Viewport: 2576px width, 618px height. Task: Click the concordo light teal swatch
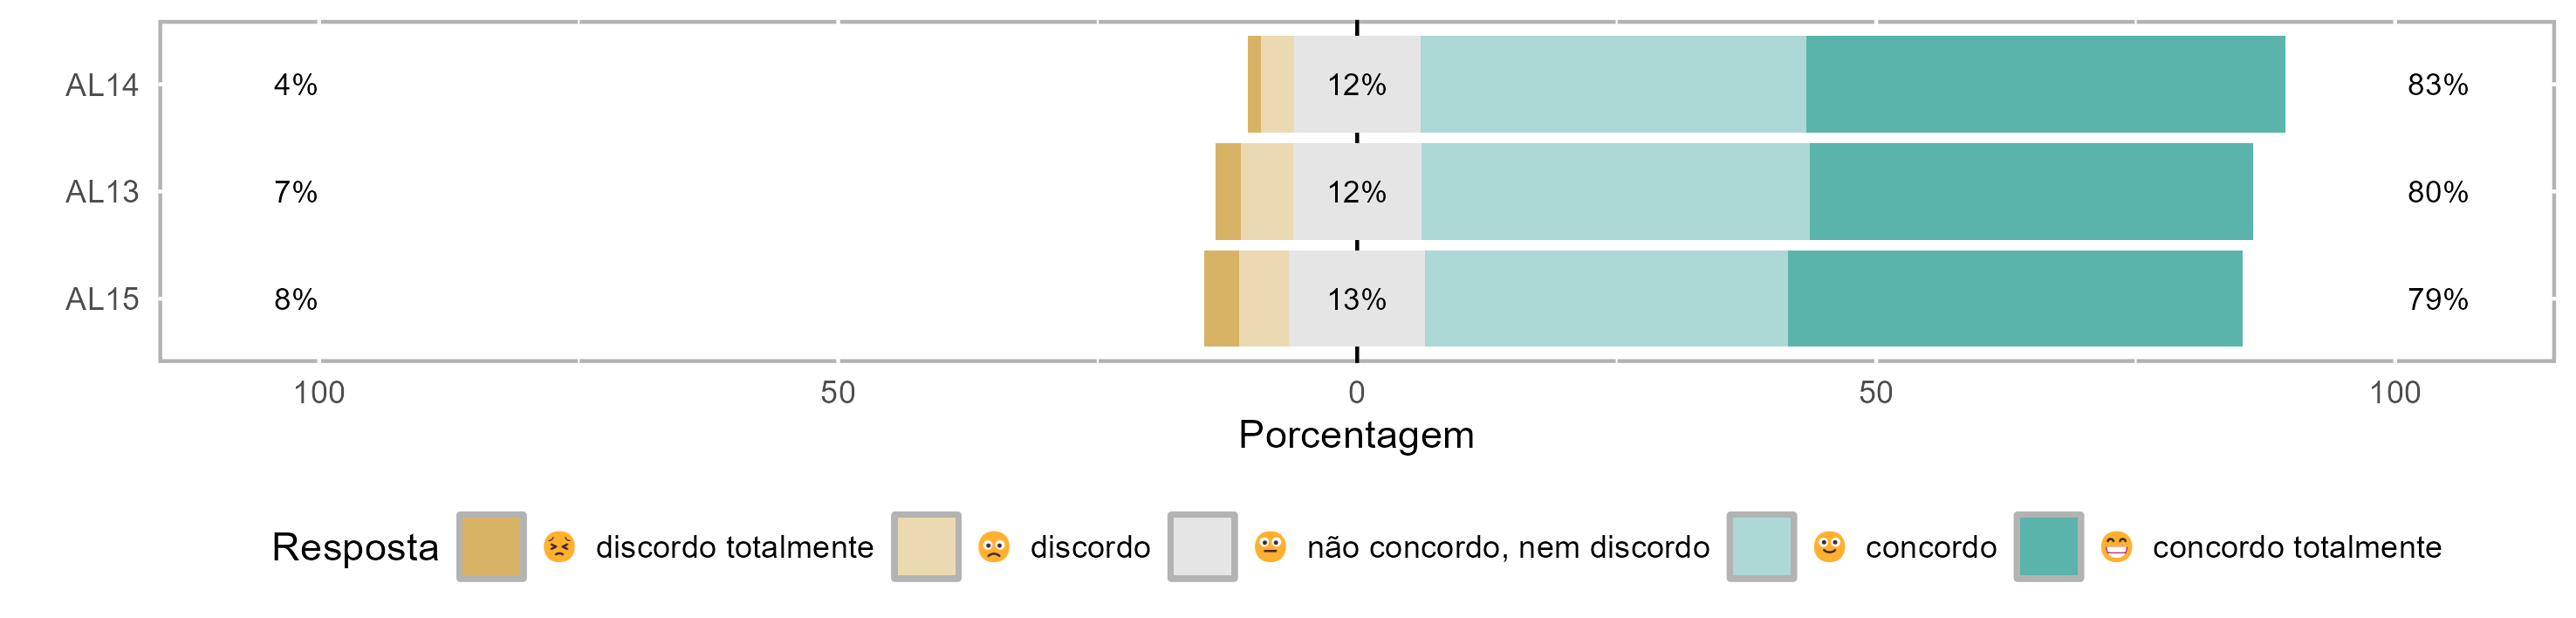click(1761, 547)
